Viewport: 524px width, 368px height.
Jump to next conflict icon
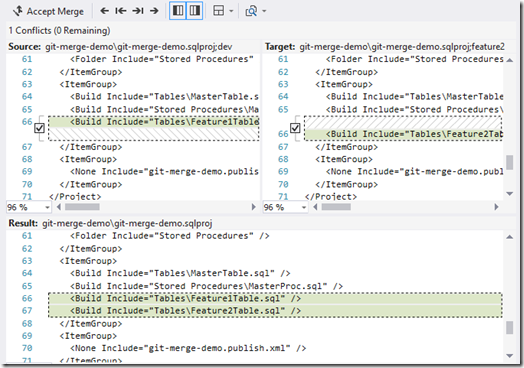(x=138, y=11)
